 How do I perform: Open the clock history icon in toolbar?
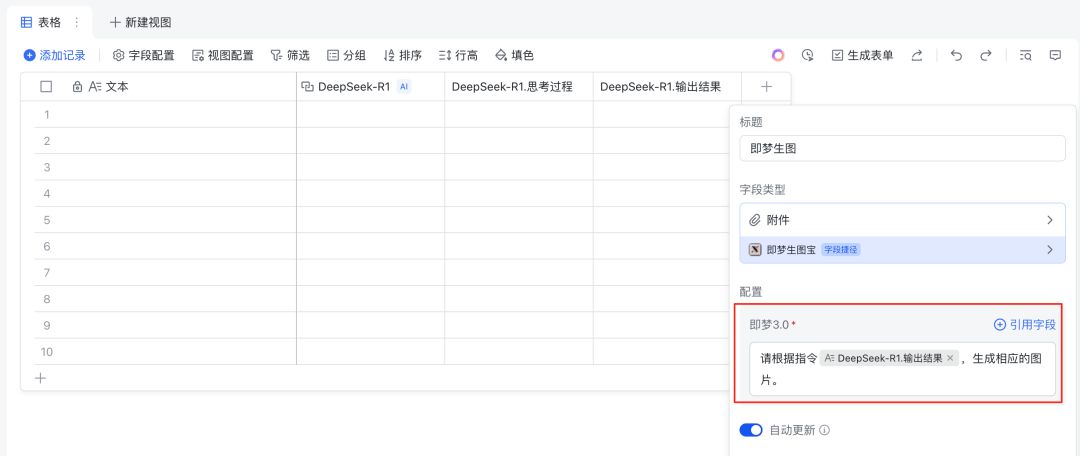click(x=808, y=55)
